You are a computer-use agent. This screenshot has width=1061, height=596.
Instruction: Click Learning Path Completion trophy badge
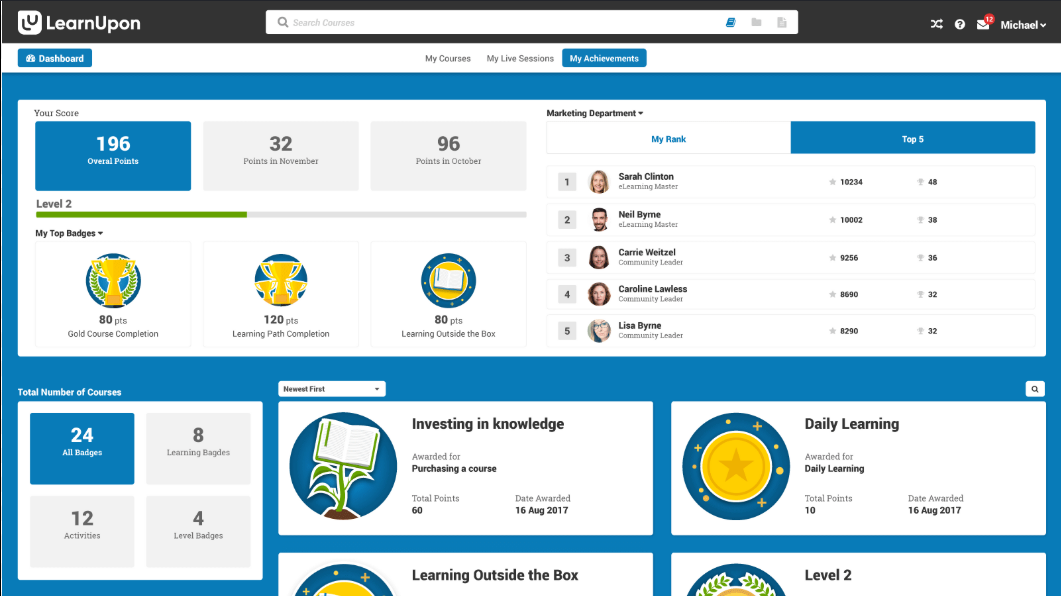[281, 281]
